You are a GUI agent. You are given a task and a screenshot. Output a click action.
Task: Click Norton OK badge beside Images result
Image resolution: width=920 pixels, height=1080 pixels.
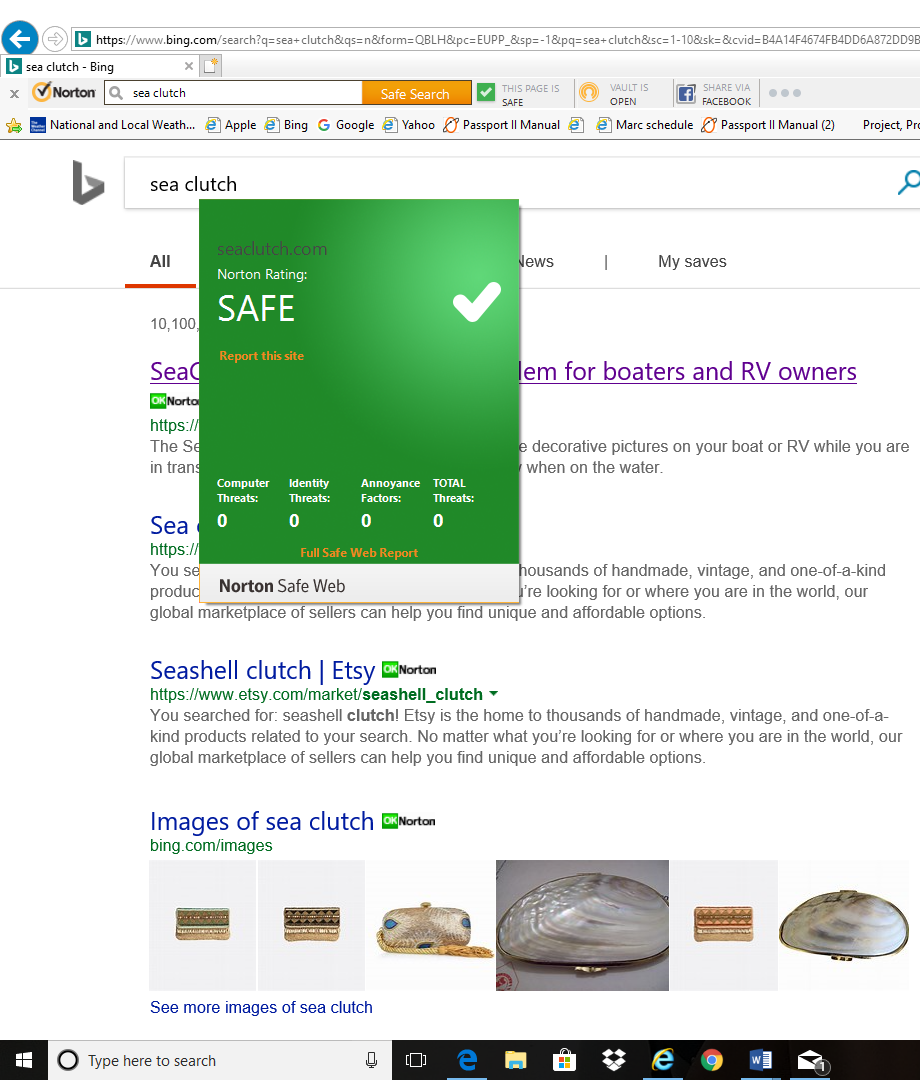coord(409,821)
